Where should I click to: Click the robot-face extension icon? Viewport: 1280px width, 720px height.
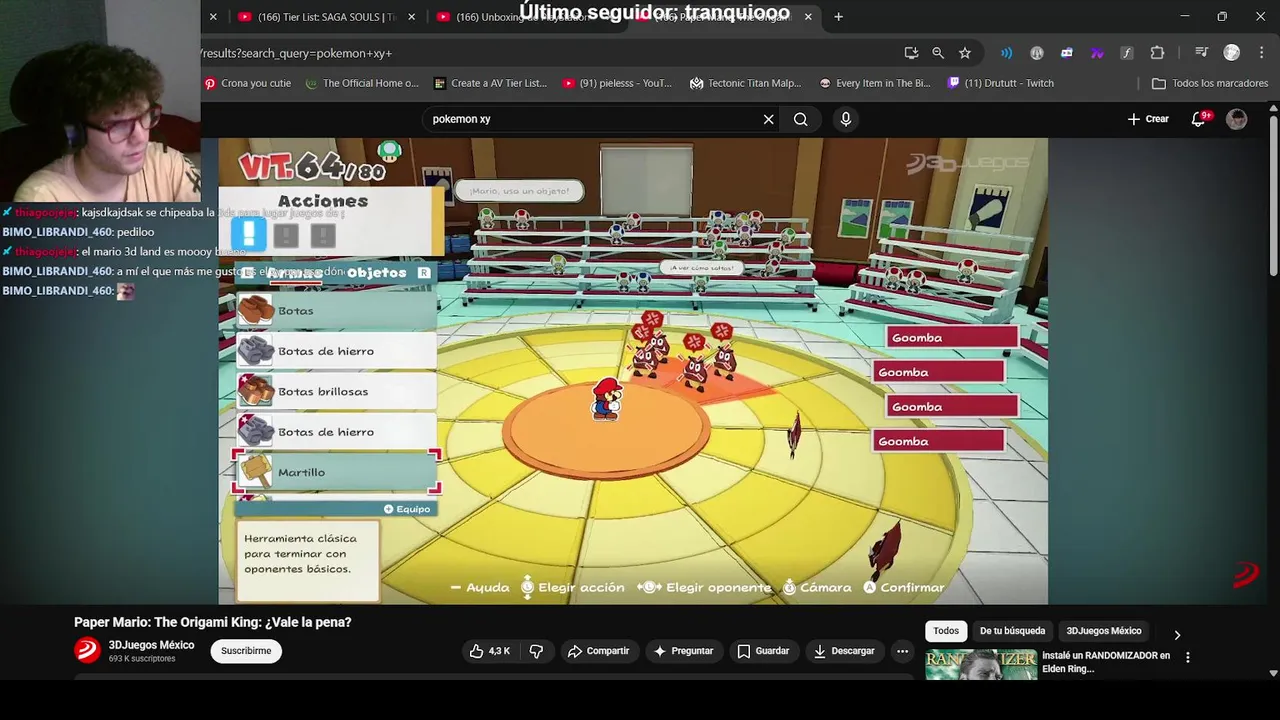click(1067, 53)
